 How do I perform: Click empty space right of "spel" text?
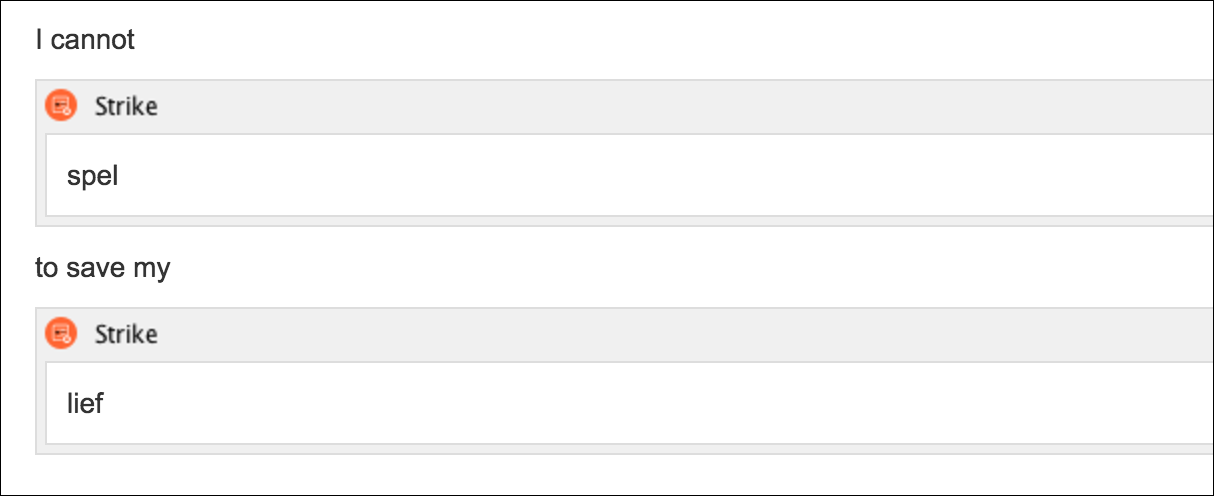(660, 177)
